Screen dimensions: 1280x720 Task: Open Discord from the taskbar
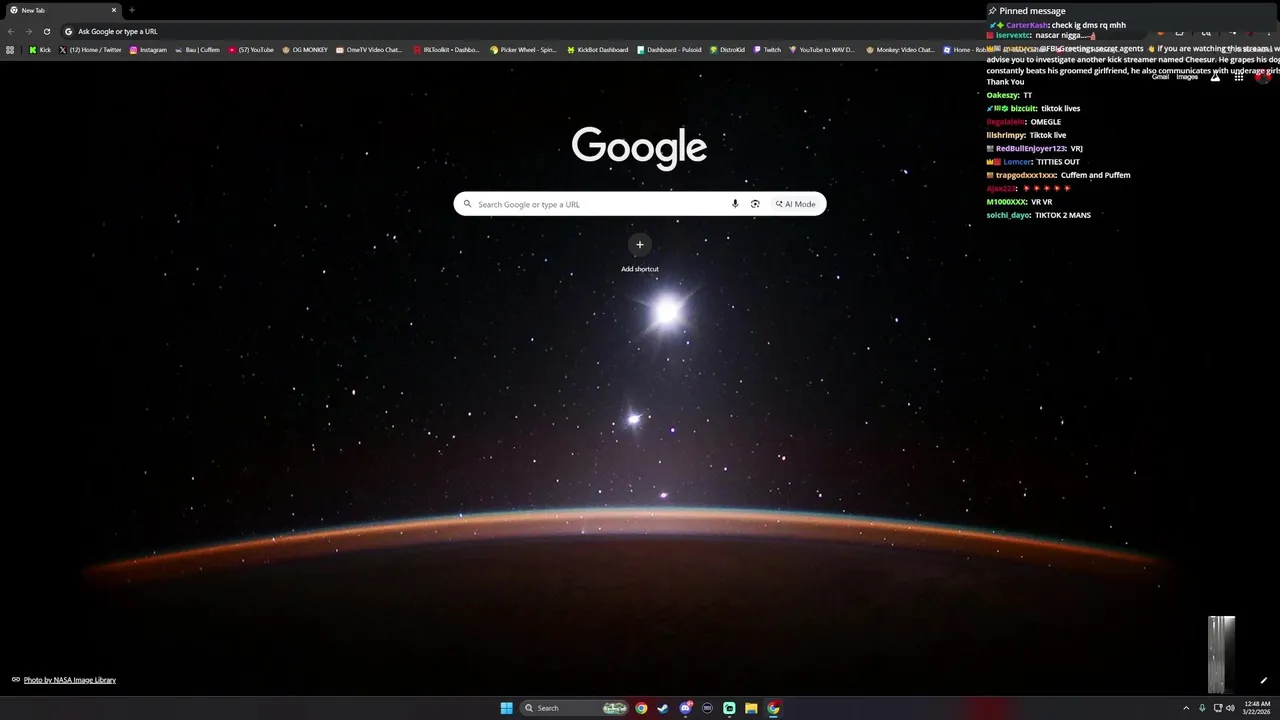click(x=685, y=708)
